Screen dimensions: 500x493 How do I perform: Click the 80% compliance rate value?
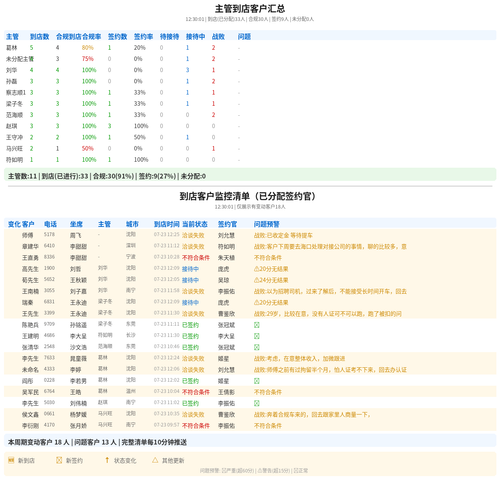tap(88, 48)
